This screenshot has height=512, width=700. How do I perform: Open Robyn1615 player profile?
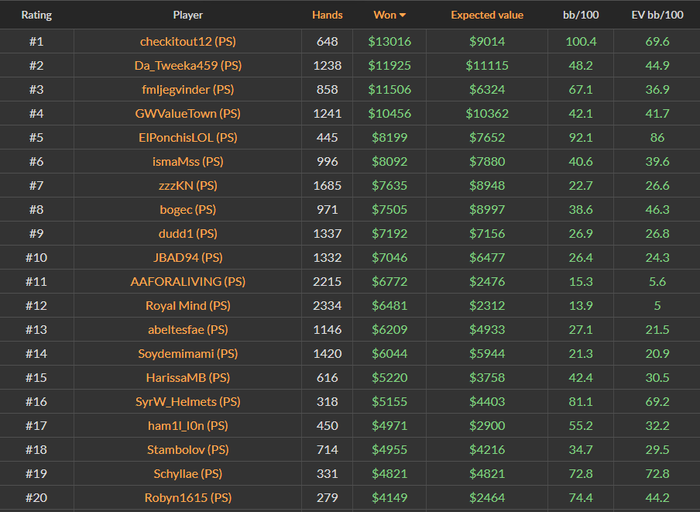tap(188, 497)
